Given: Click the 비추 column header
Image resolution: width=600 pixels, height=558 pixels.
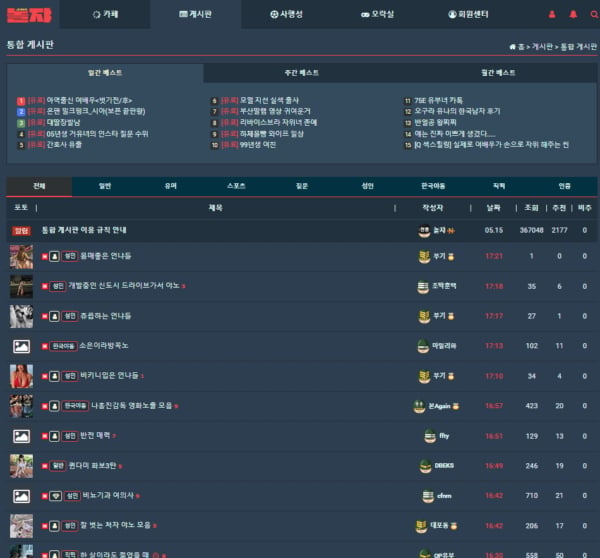Looking at the screenshot, I should (585, 208).
